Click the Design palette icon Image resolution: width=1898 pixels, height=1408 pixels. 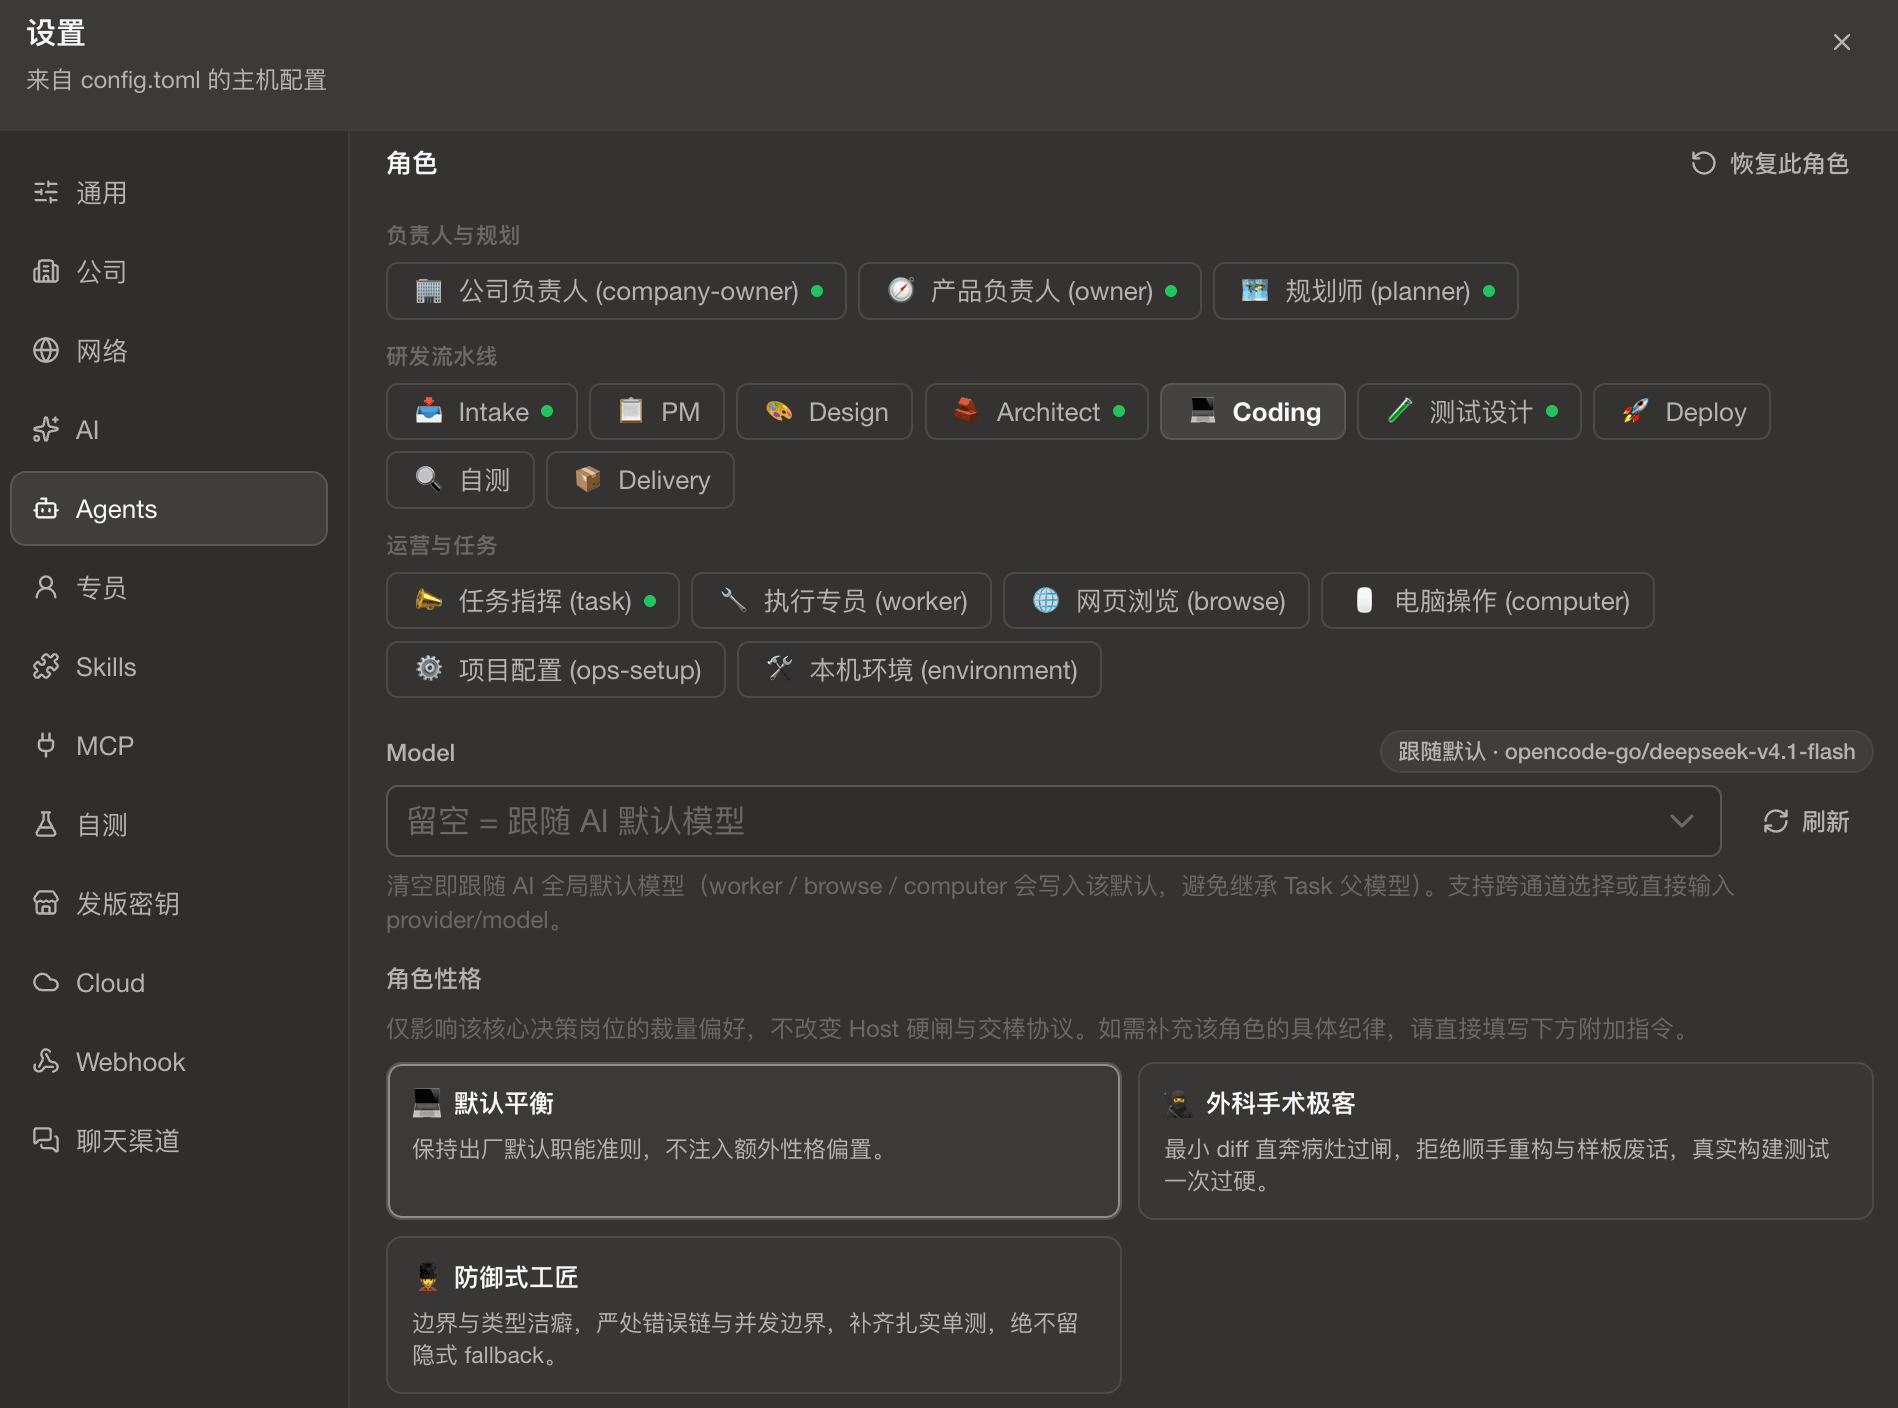[x=778, y=411]
